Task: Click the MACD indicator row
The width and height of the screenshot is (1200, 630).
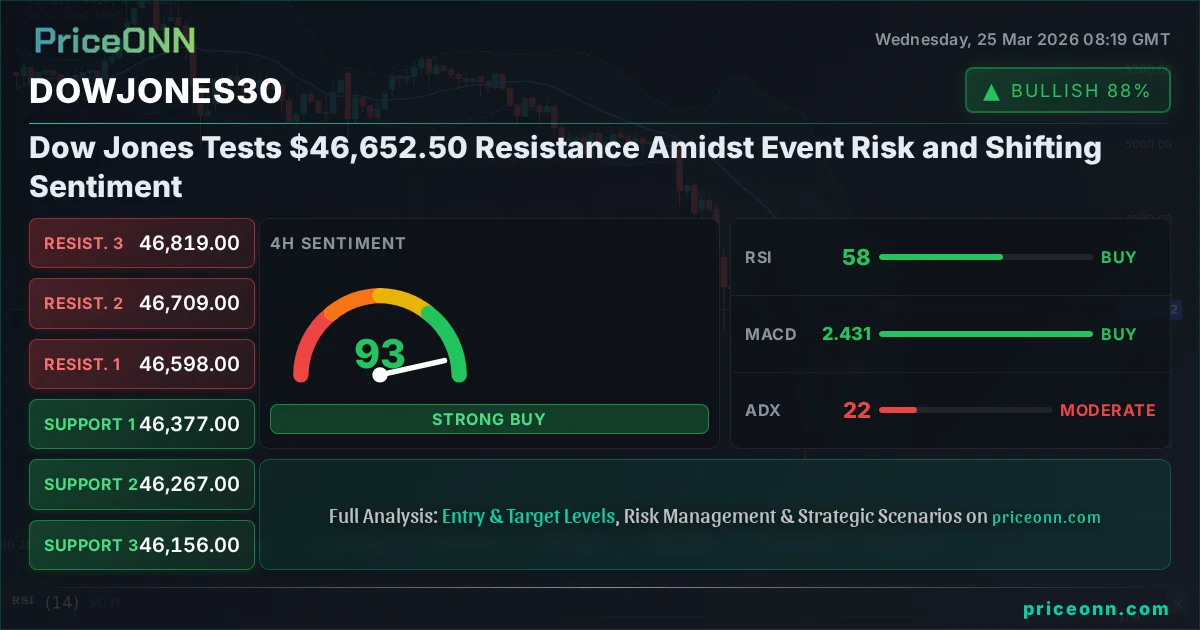Action: (x=950, y=334)
